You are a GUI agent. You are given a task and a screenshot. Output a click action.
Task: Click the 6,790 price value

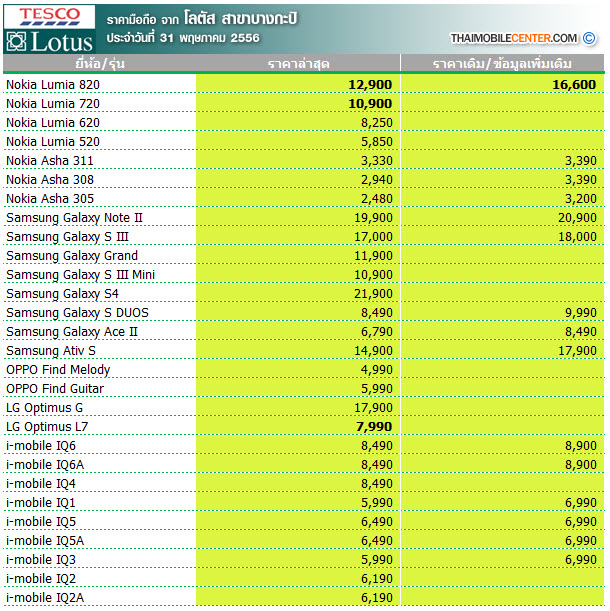pos(377,332)
